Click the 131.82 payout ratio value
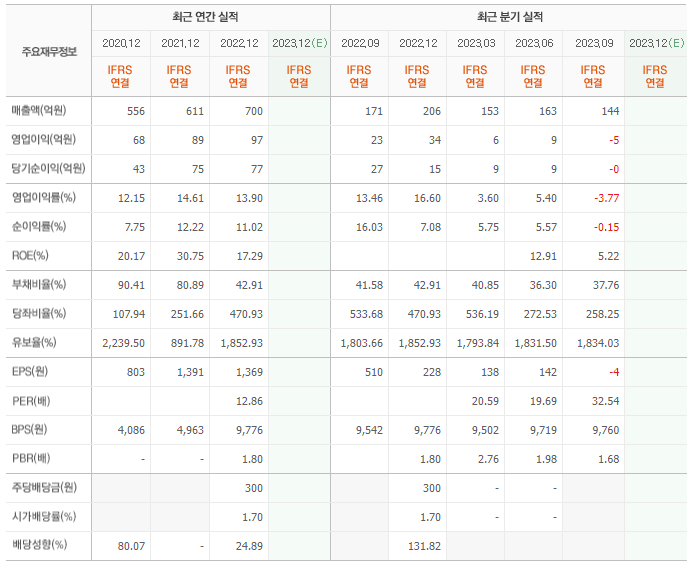Screen dimensions: 697x566 pyautogui.click(x=425, y=546)
